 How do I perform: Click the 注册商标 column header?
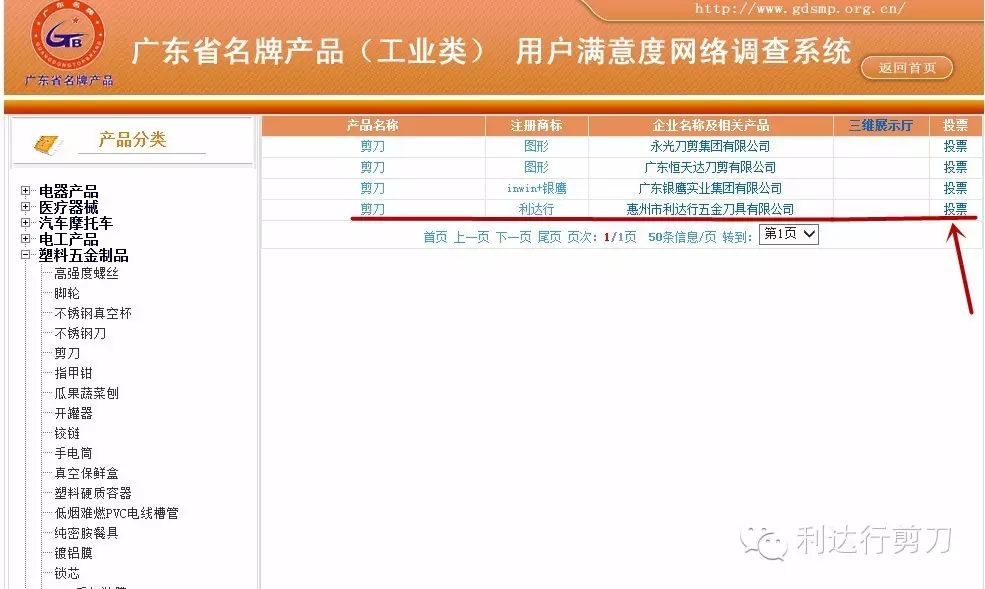coord(536,126)
